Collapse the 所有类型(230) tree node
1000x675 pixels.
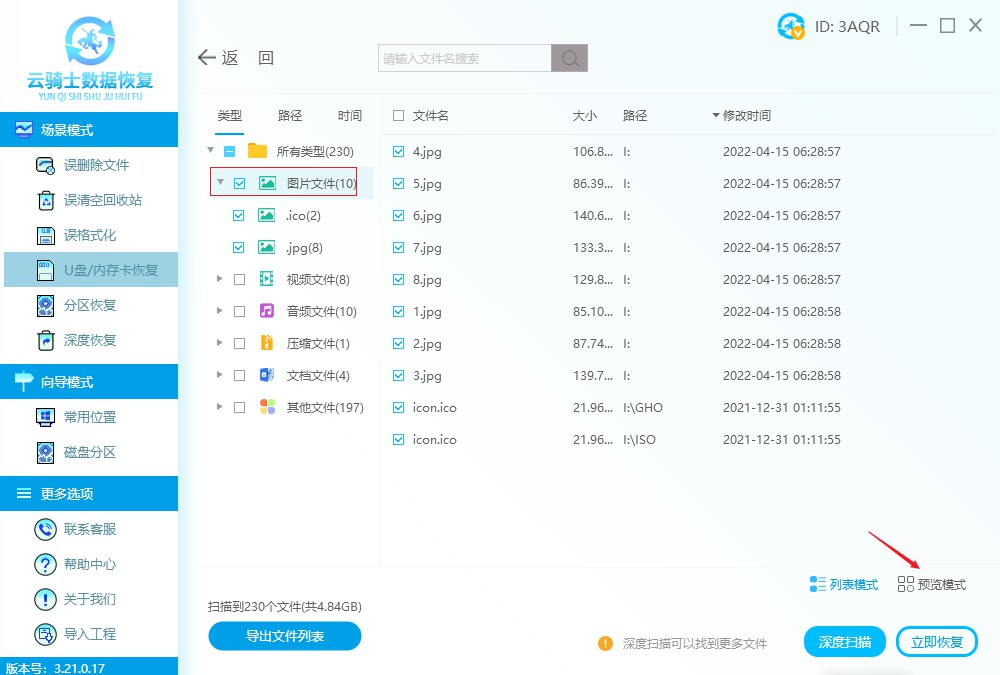(211, 151)
